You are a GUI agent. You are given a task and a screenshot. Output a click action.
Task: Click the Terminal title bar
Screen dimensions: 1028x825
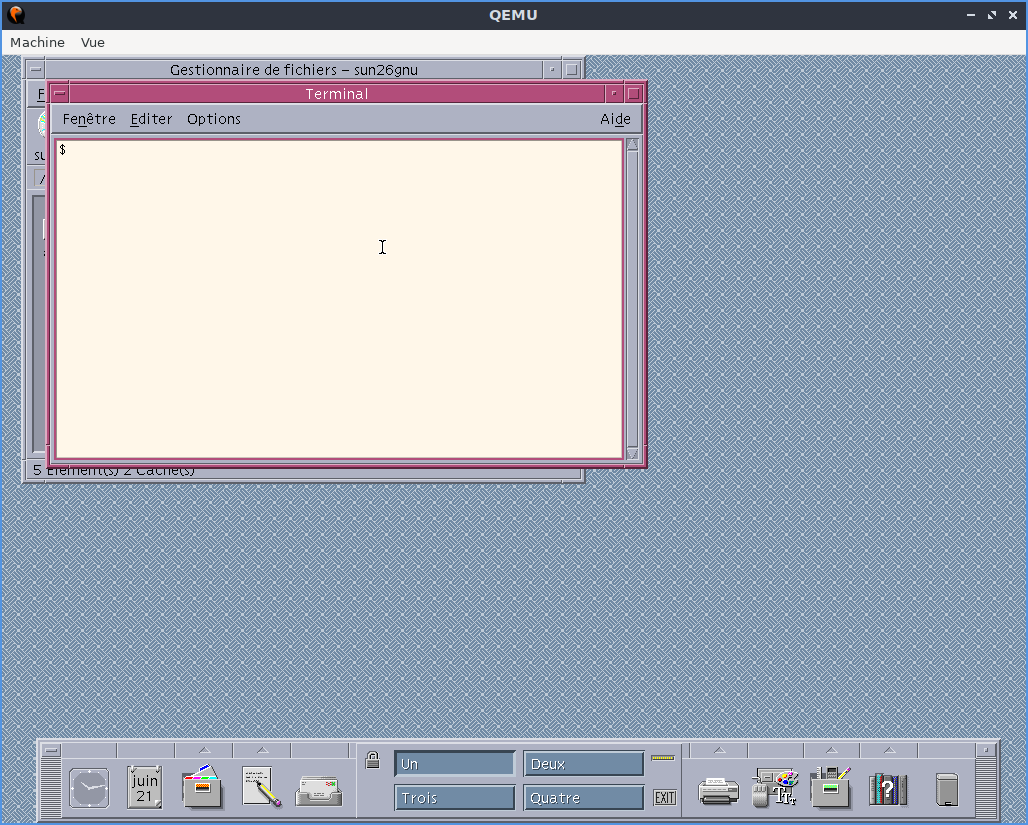point(336,94)
